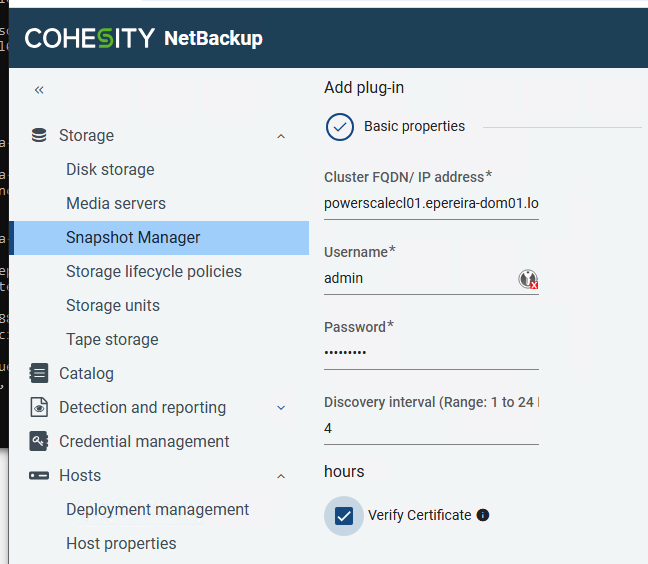Collapse the Hosts section chevron
This screenshot has width=648, height=564.
(281, 476)
